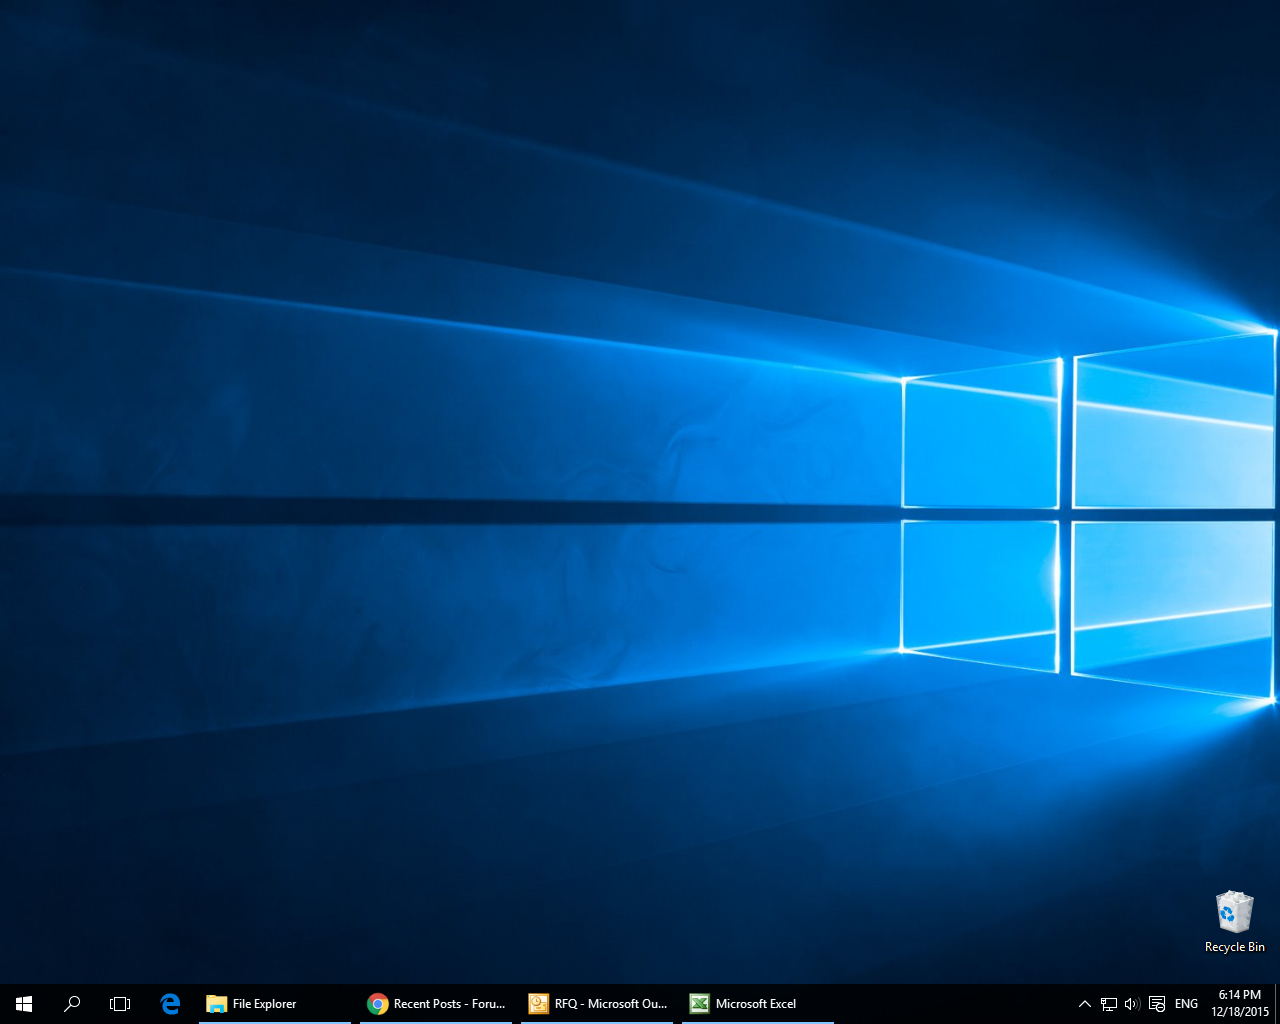The image size is (1280, 1024).
Task: Select the Recycle Bin text label
Action: pyautogui.click(x=1234, y=947)
